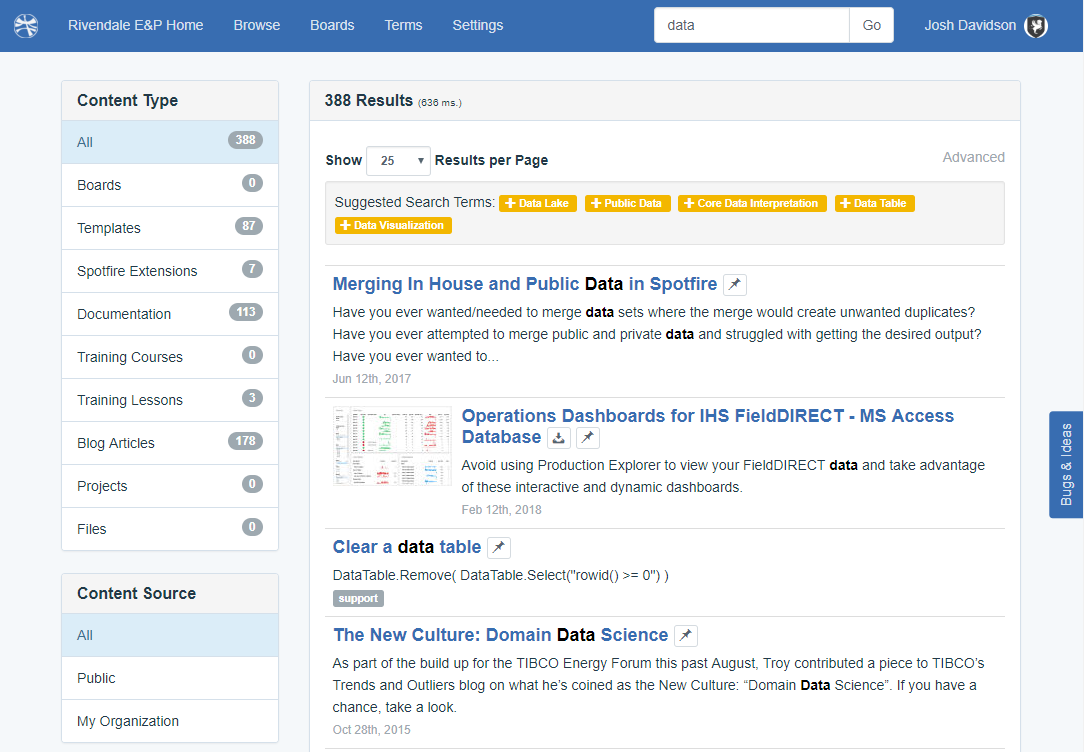Focus the search field containing data

coord(751,26)
